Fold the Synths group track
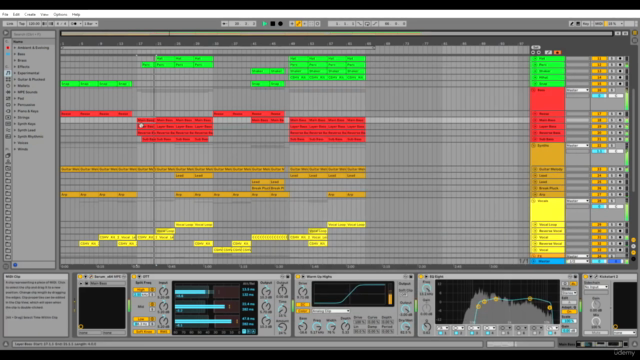This screenshot has width=640, height=360. click(534, 145)
